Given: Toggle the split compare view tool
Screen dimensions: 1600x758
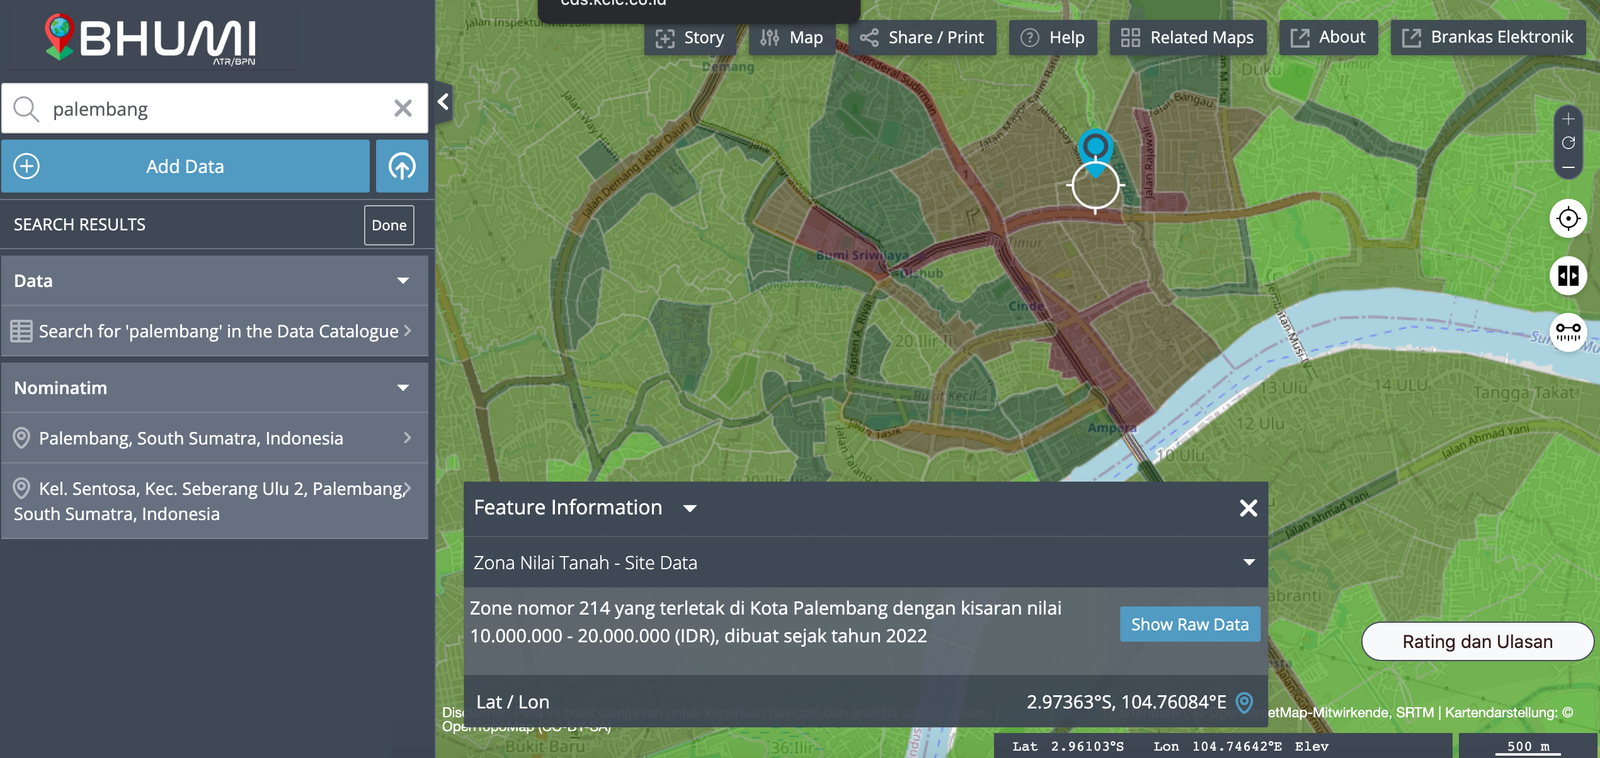Looking at the screenshot, I should click(x=1568, y=275).
